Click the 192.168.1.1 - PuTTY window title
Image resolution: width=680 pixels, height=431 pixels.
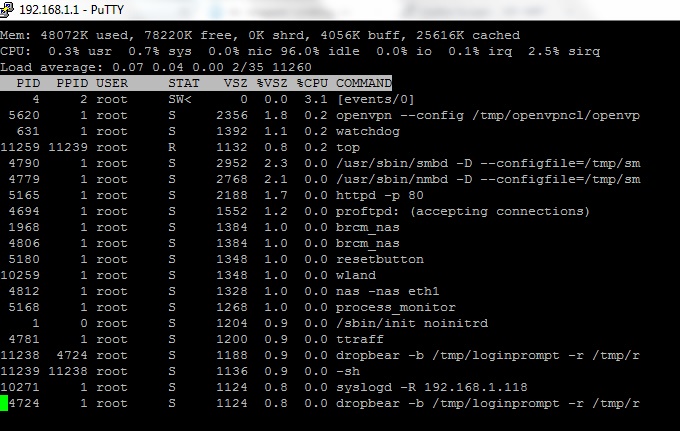click(x=72, y=10)
